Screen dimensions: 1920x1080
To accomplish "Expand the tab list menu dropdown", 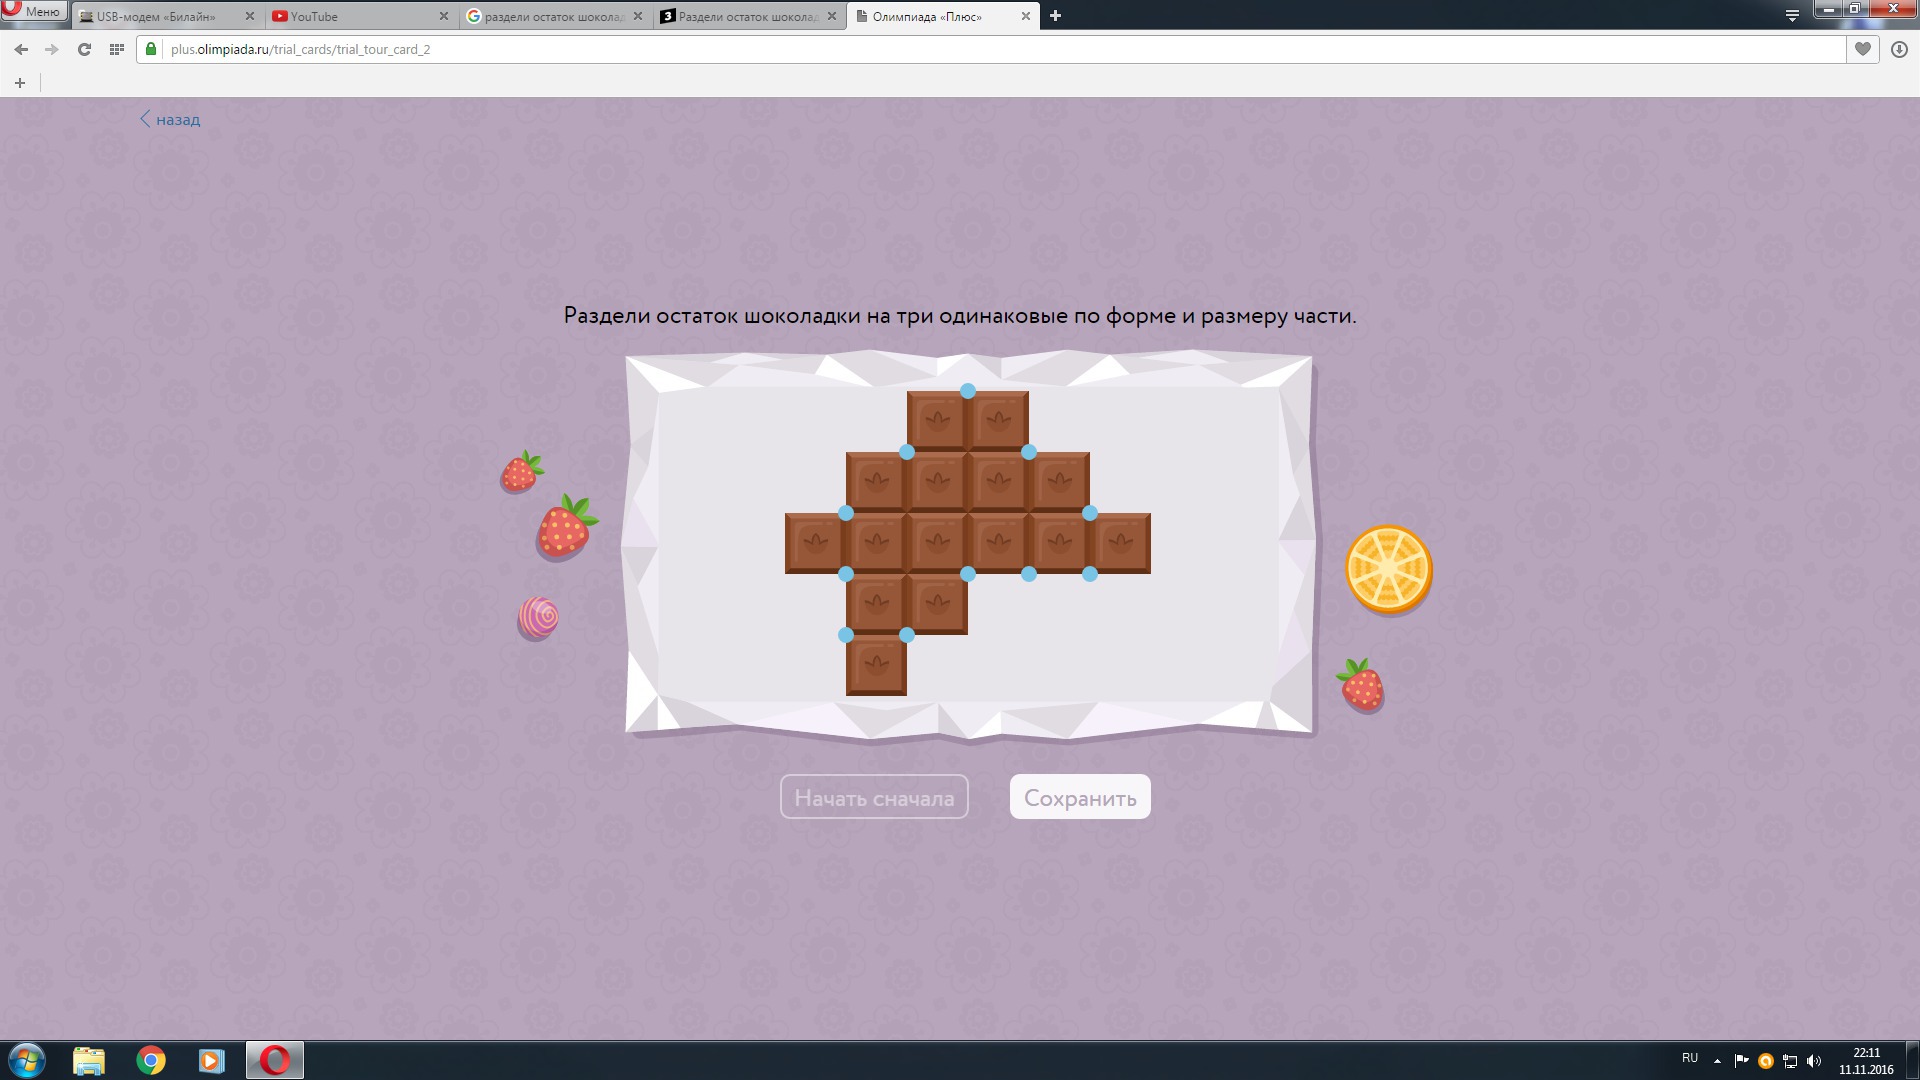I will tap(1792, 16).
